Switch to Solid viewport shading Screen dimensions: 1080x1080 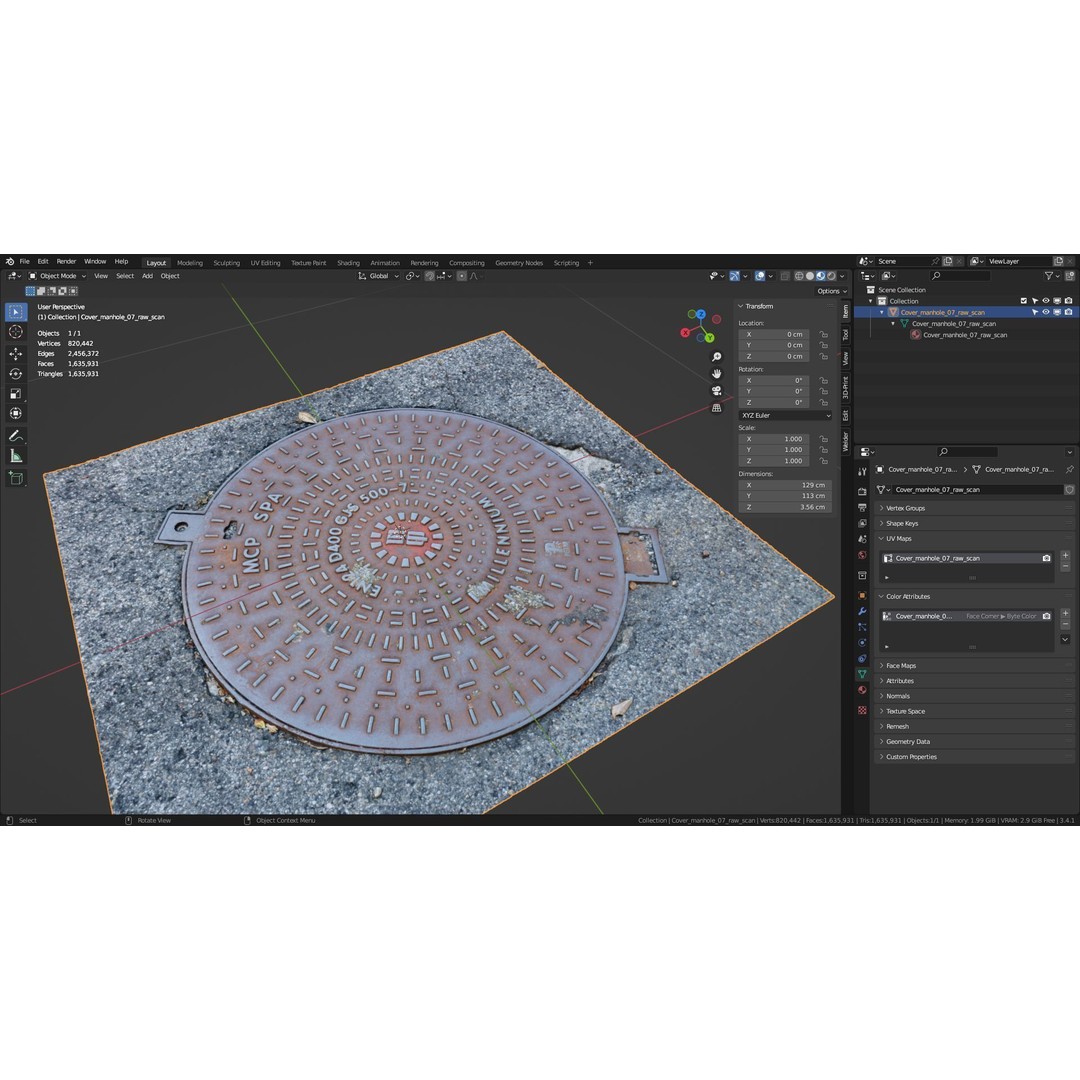tap(810, 276)
